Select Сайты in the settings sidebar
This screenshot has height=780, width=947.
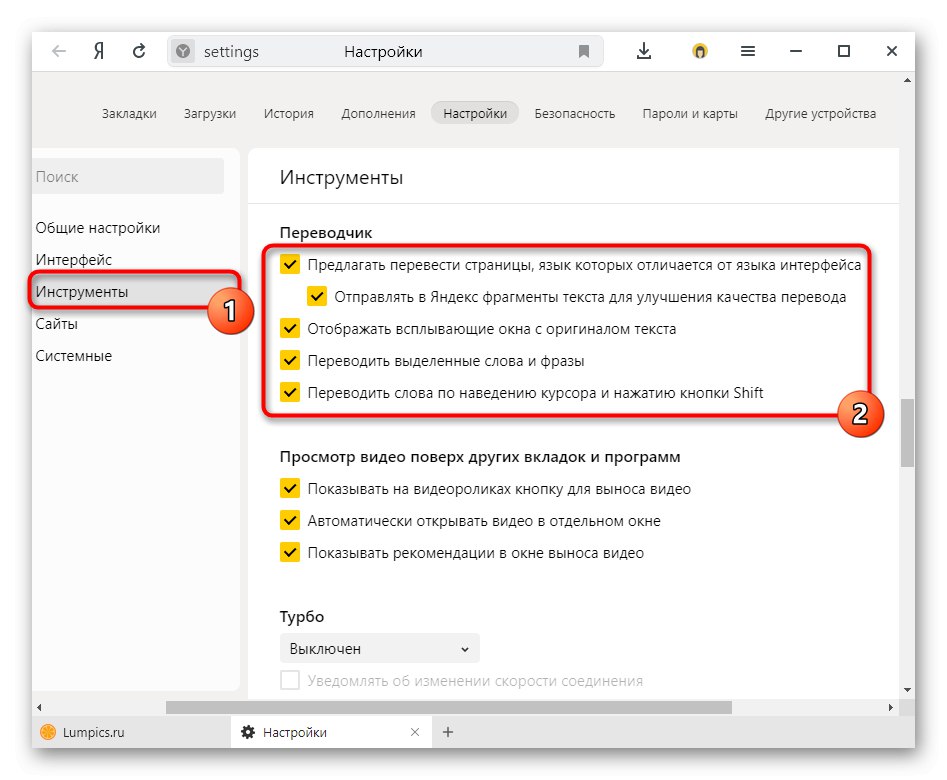coord(57,323)
